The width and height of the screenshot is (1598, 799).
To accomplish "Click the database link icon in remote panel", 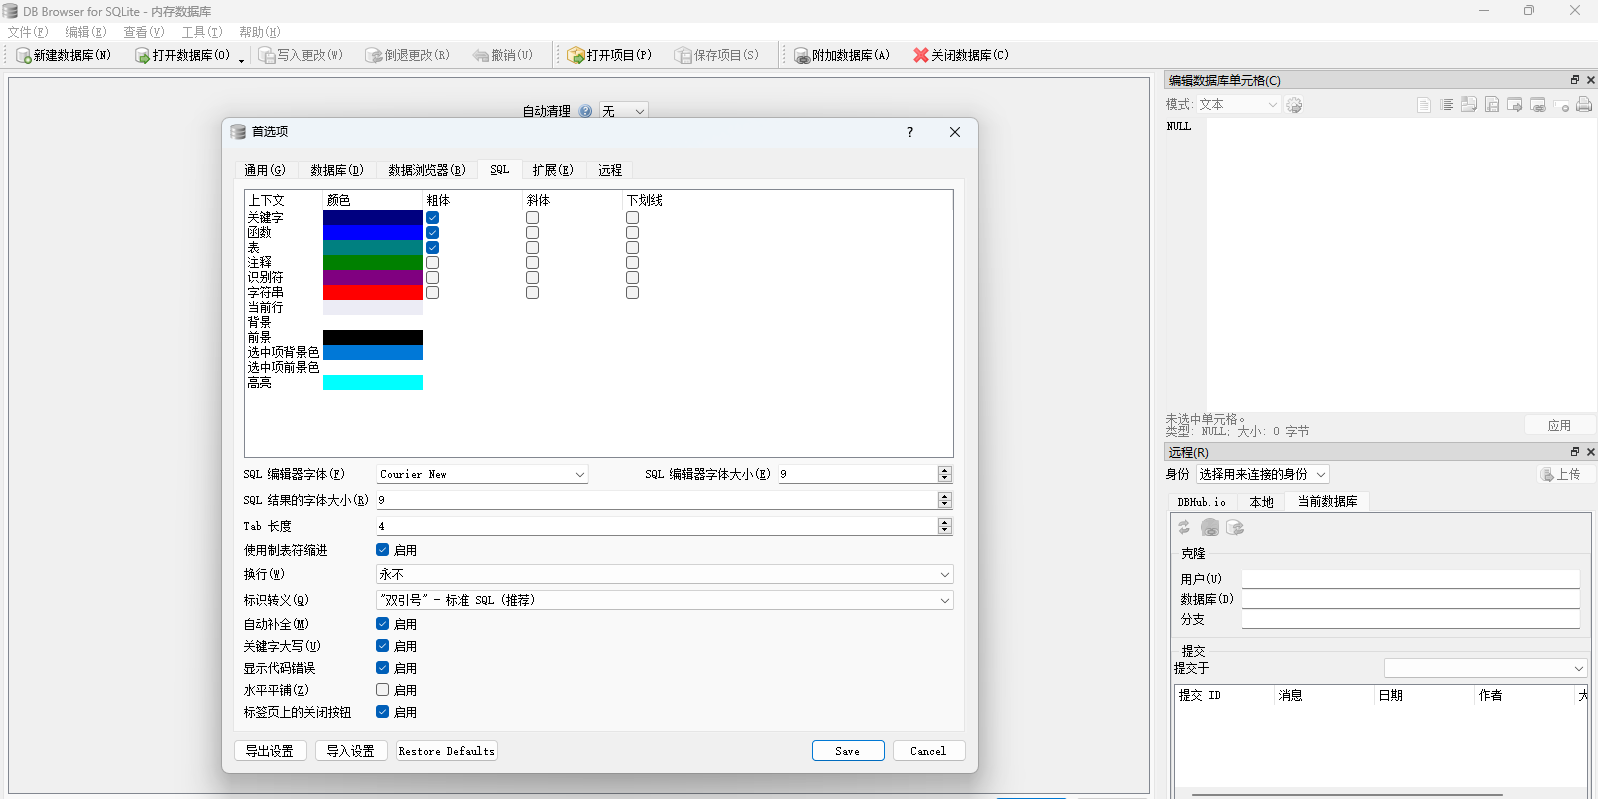I will click(1210, 527).
